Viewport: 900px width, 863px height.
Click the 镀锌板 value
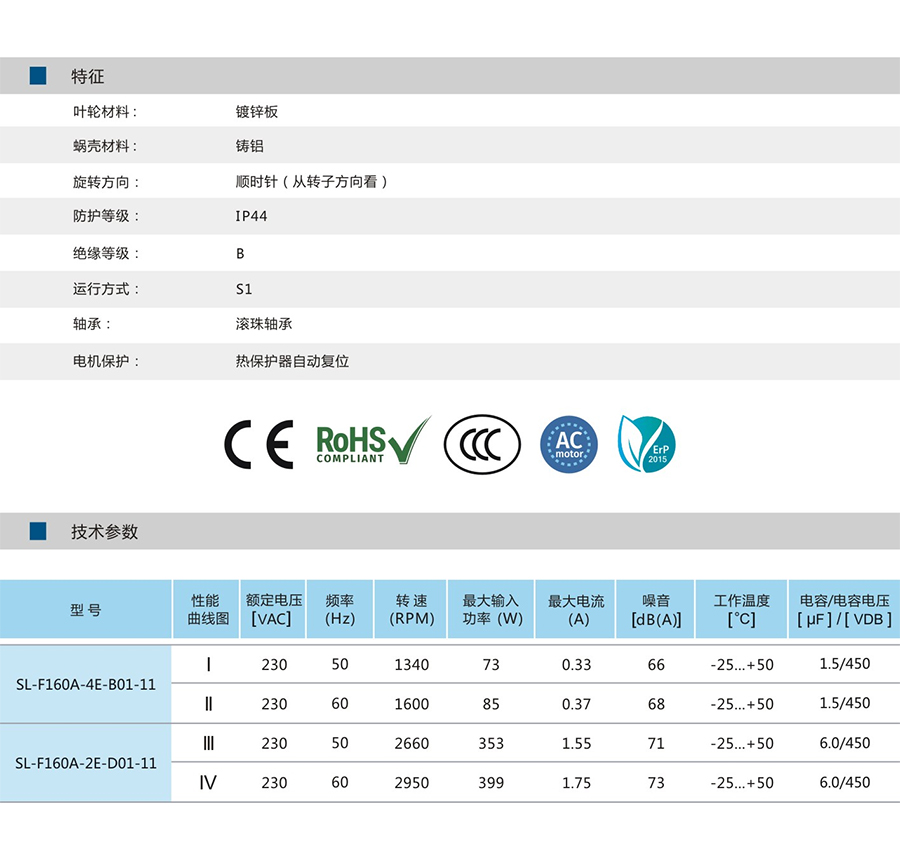pos(257,112)
